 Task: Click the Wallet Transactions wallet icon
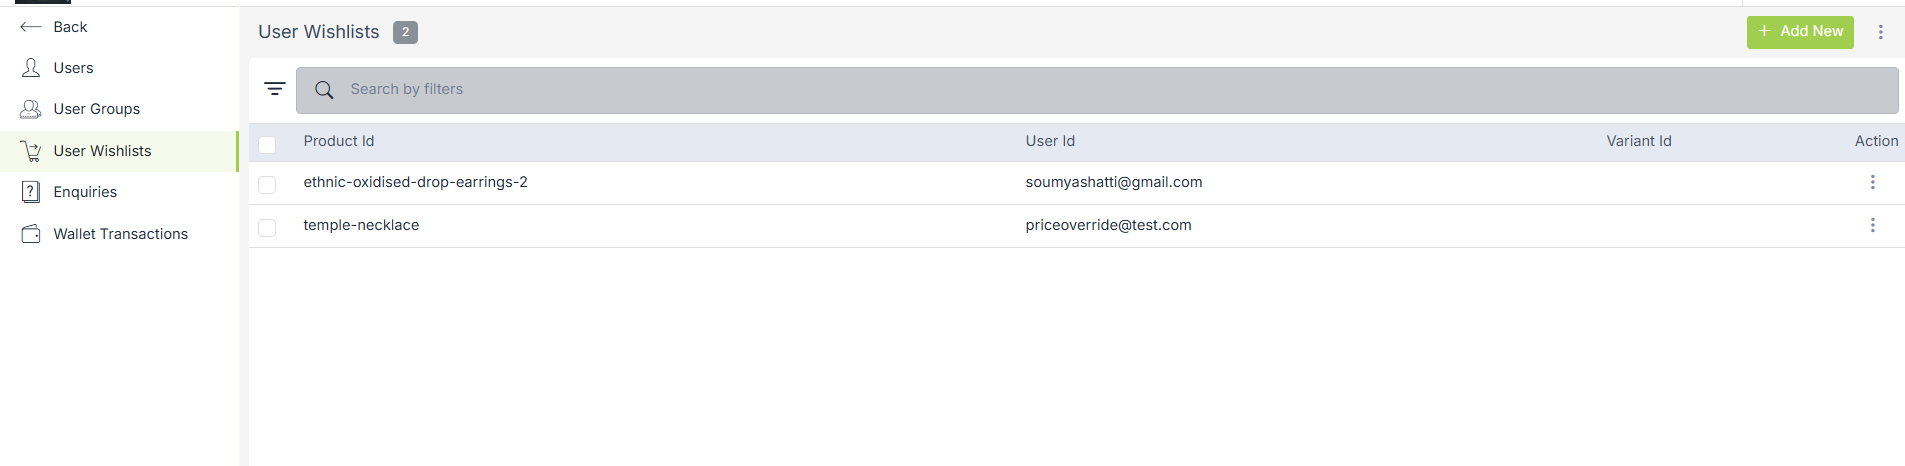pyautogui.click(x=31, y=234)
